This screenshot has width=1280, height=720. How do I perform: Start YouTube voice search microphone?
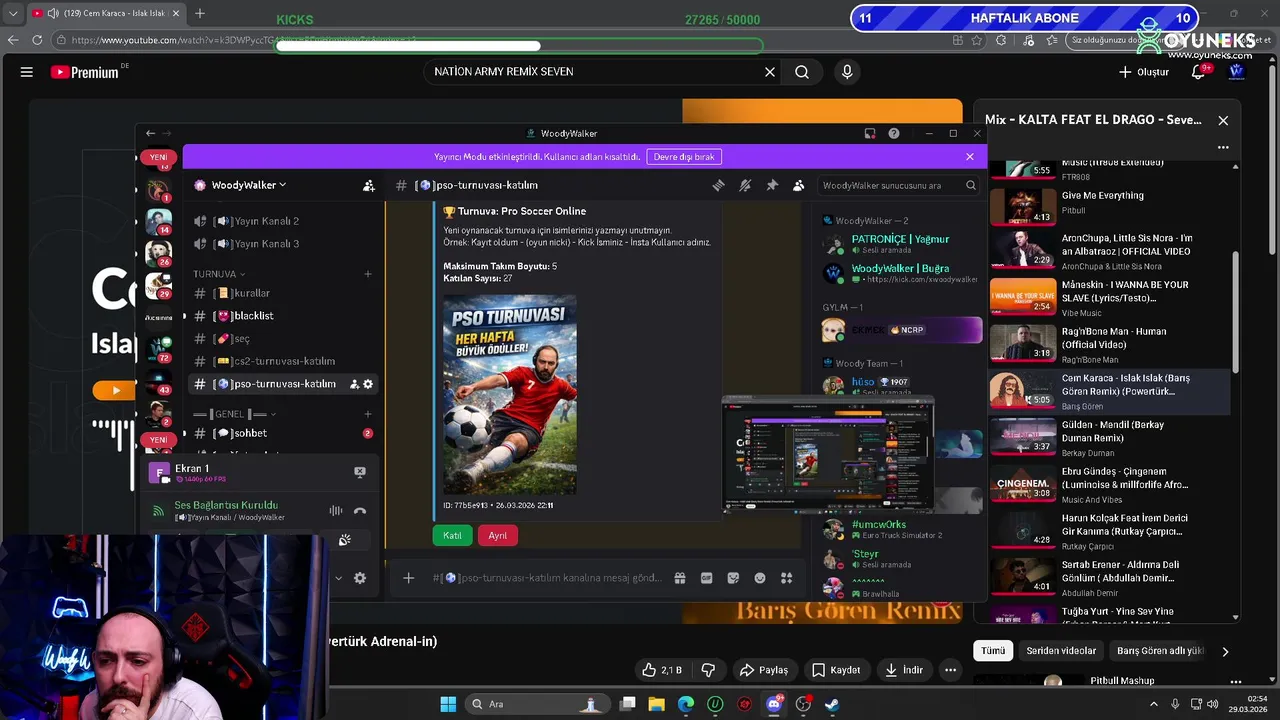tap(847, 72)
